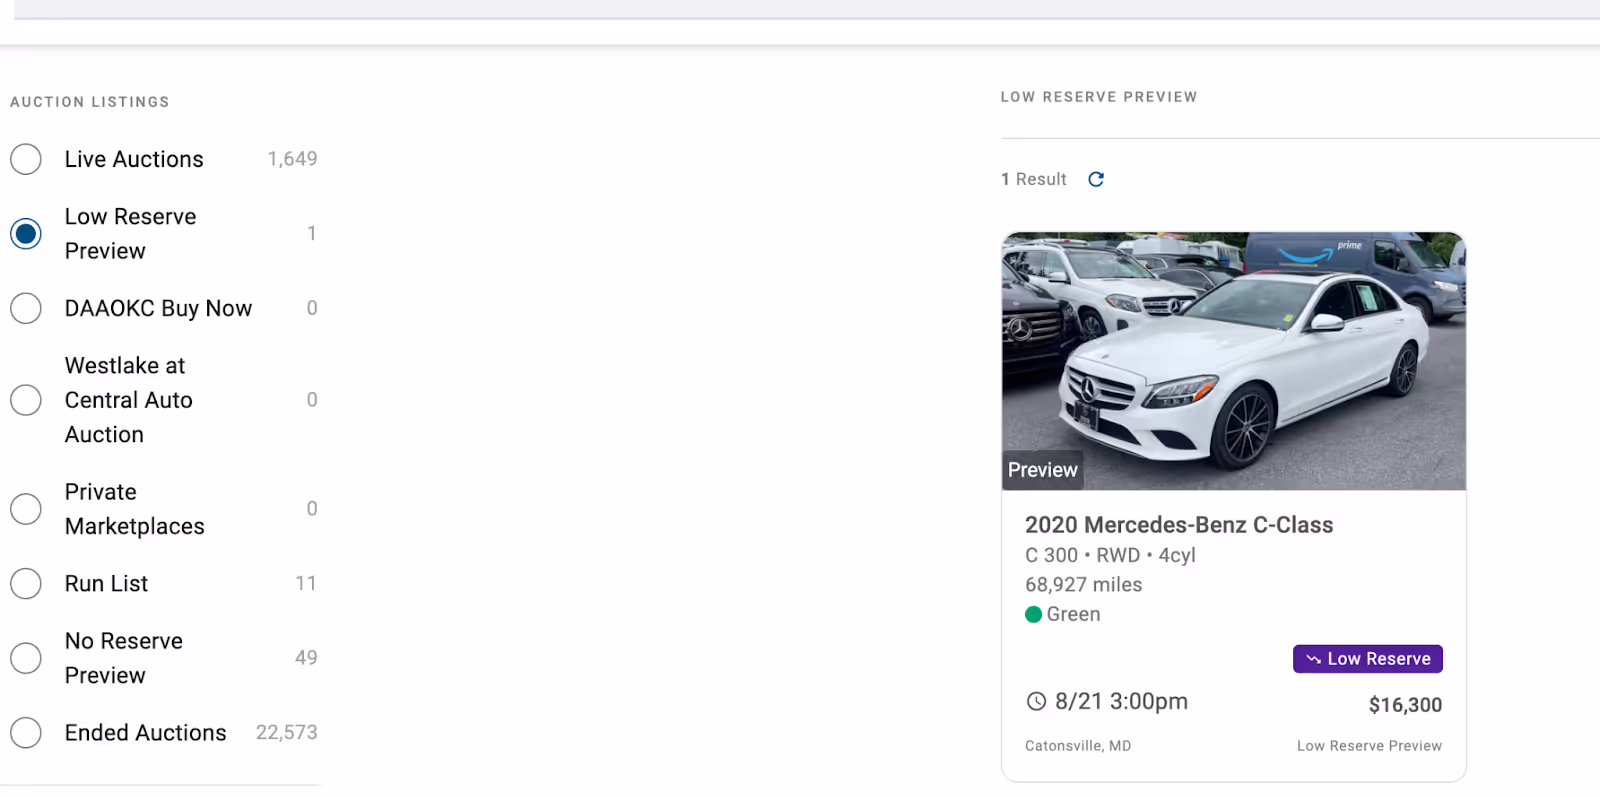The image size is (1600, 797).
Task: Click the purple Low Reserve badge
Action: point(1368,659)
